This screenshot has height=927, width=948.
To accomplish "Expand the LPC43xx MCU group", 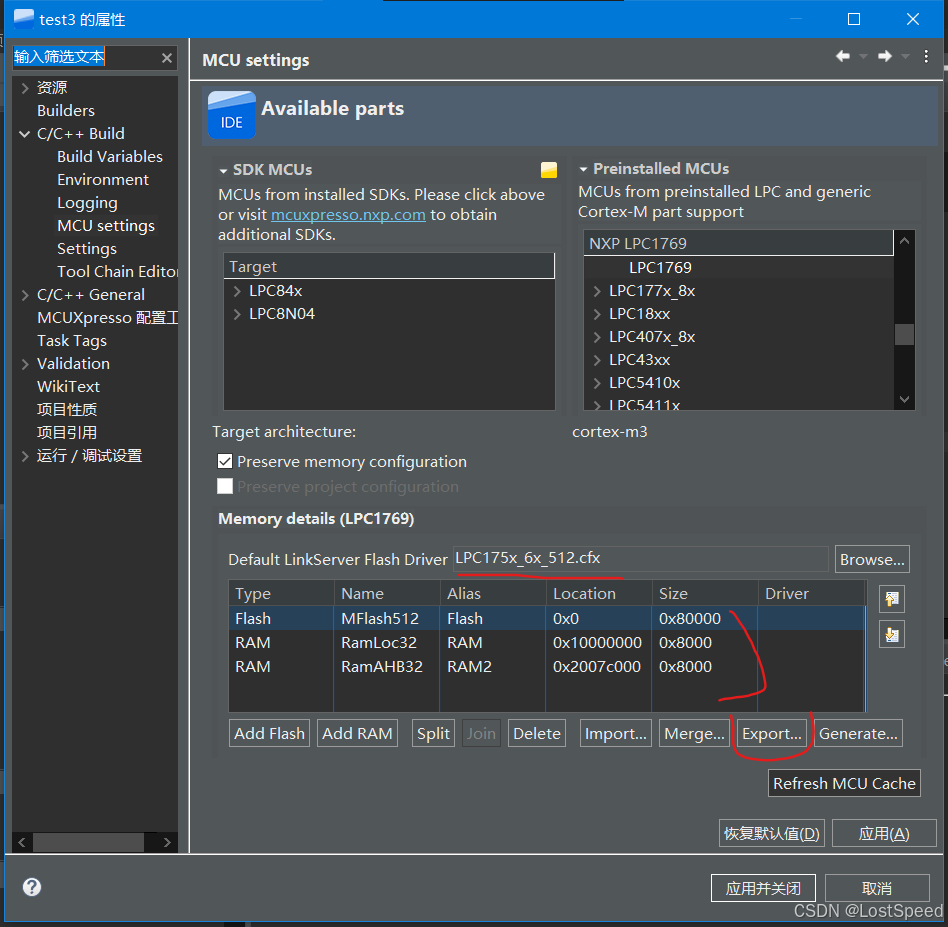I will (x=597, y=360).
